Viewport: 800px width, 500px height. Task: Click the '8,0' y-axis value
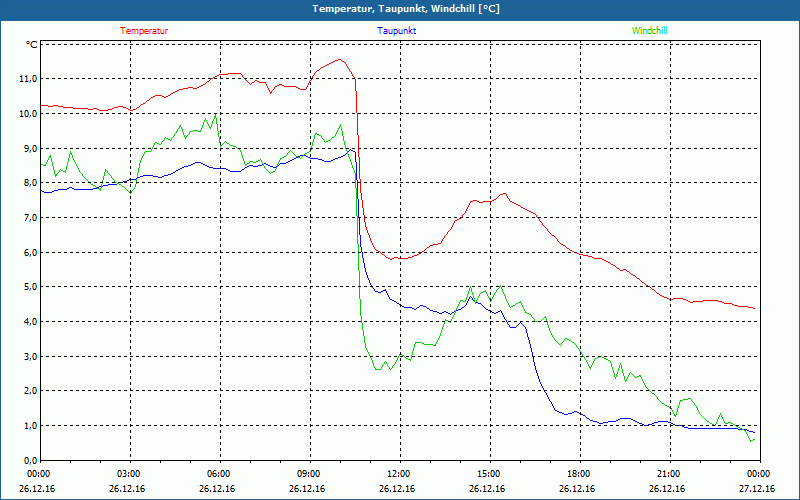(x=31, y=183)
